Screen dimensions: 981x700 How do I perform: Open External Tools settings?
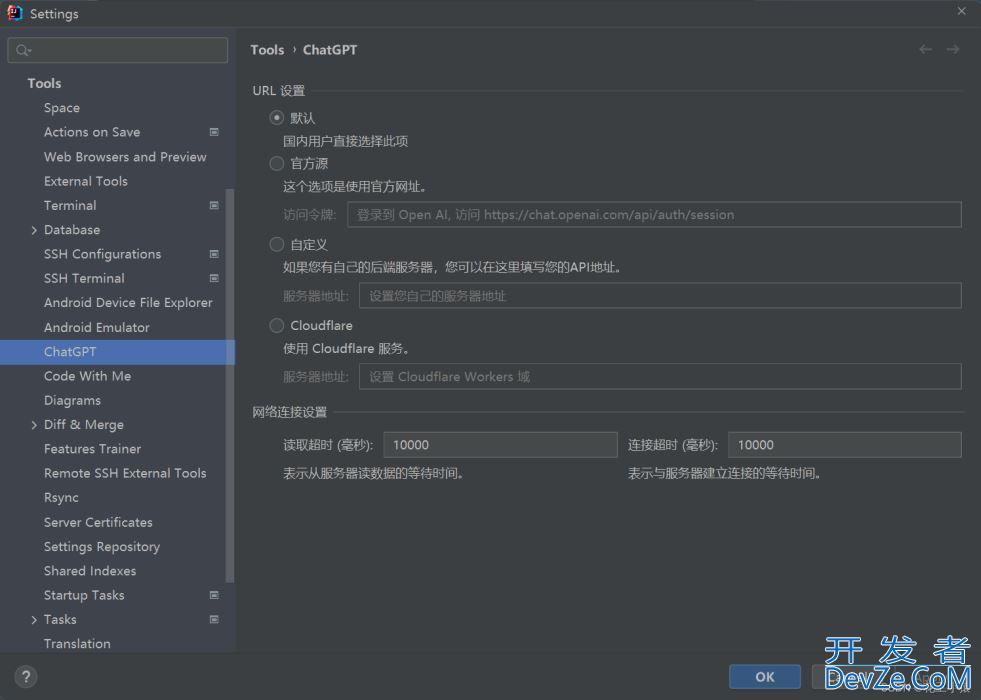(x=86, y=181)
